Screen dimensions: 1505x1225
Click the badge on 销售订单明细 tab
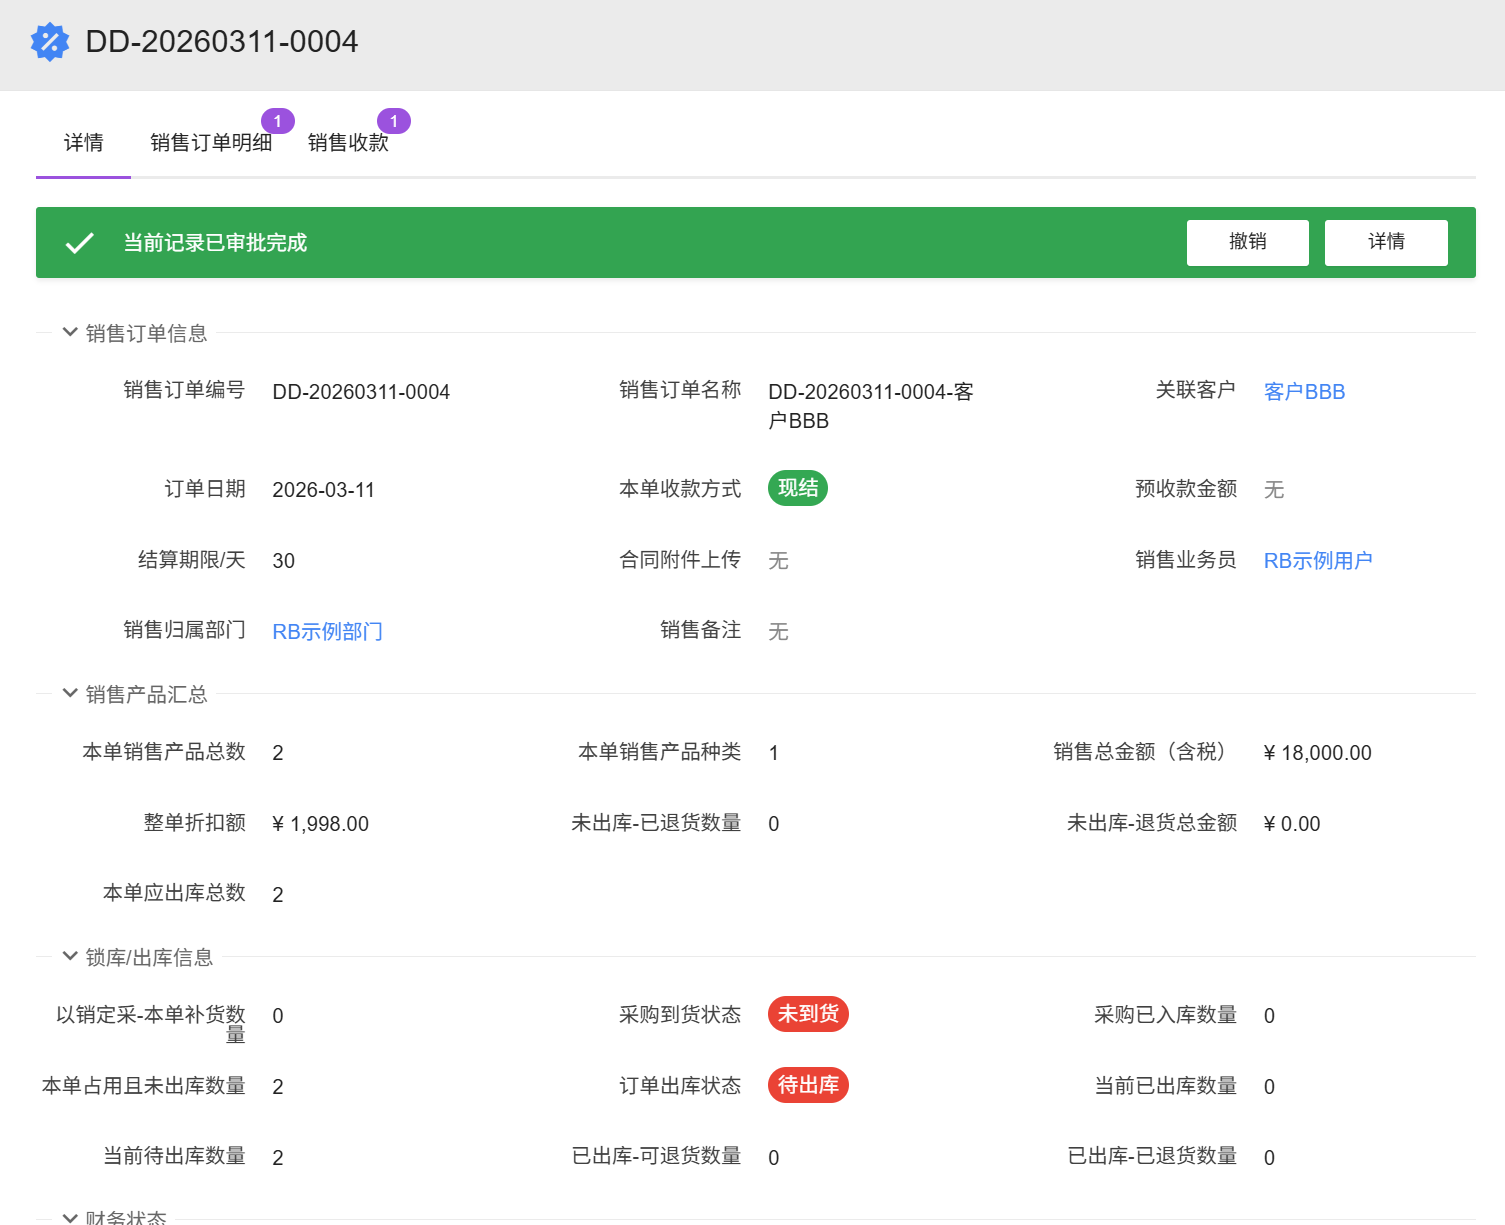tap(277, 121)
